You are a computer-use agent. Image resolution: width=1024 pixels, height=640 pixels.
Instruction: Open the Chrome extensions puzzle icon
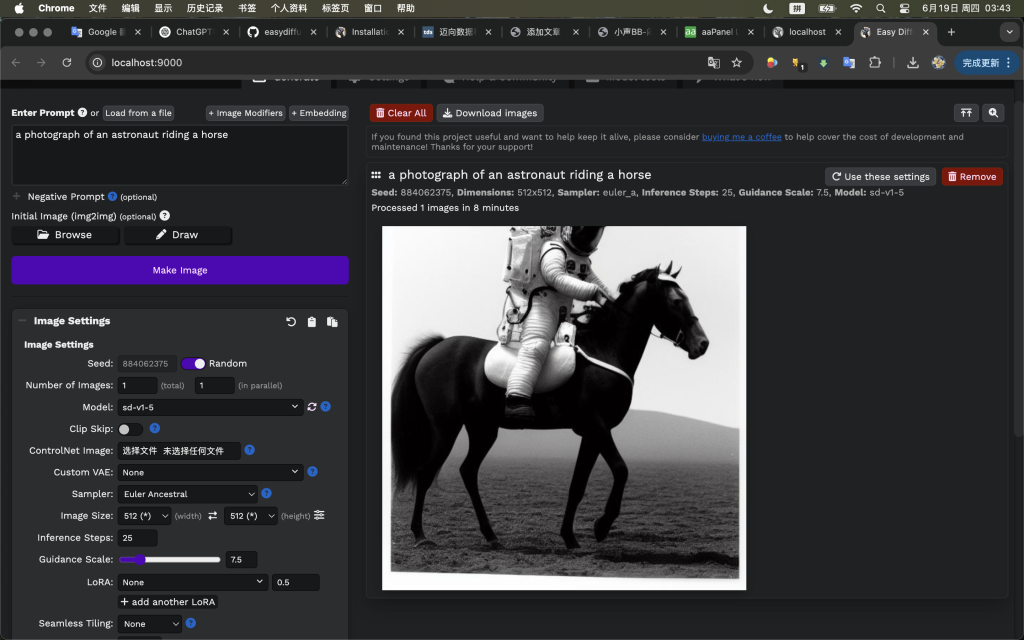click(x=875, y=63)
